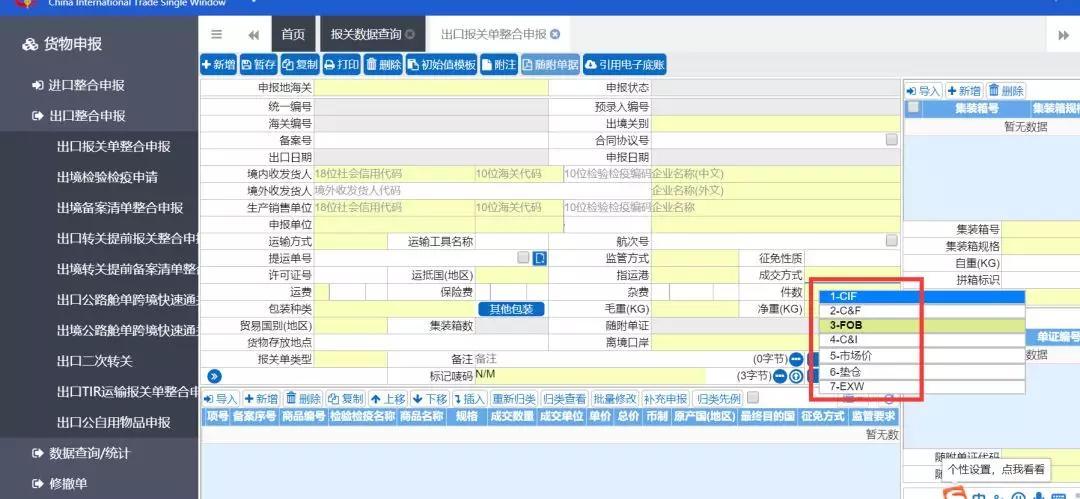Tick the select-all checkbox in 集装箱号 header
This screenshot has height=499, width=1080.
(913, 107)
